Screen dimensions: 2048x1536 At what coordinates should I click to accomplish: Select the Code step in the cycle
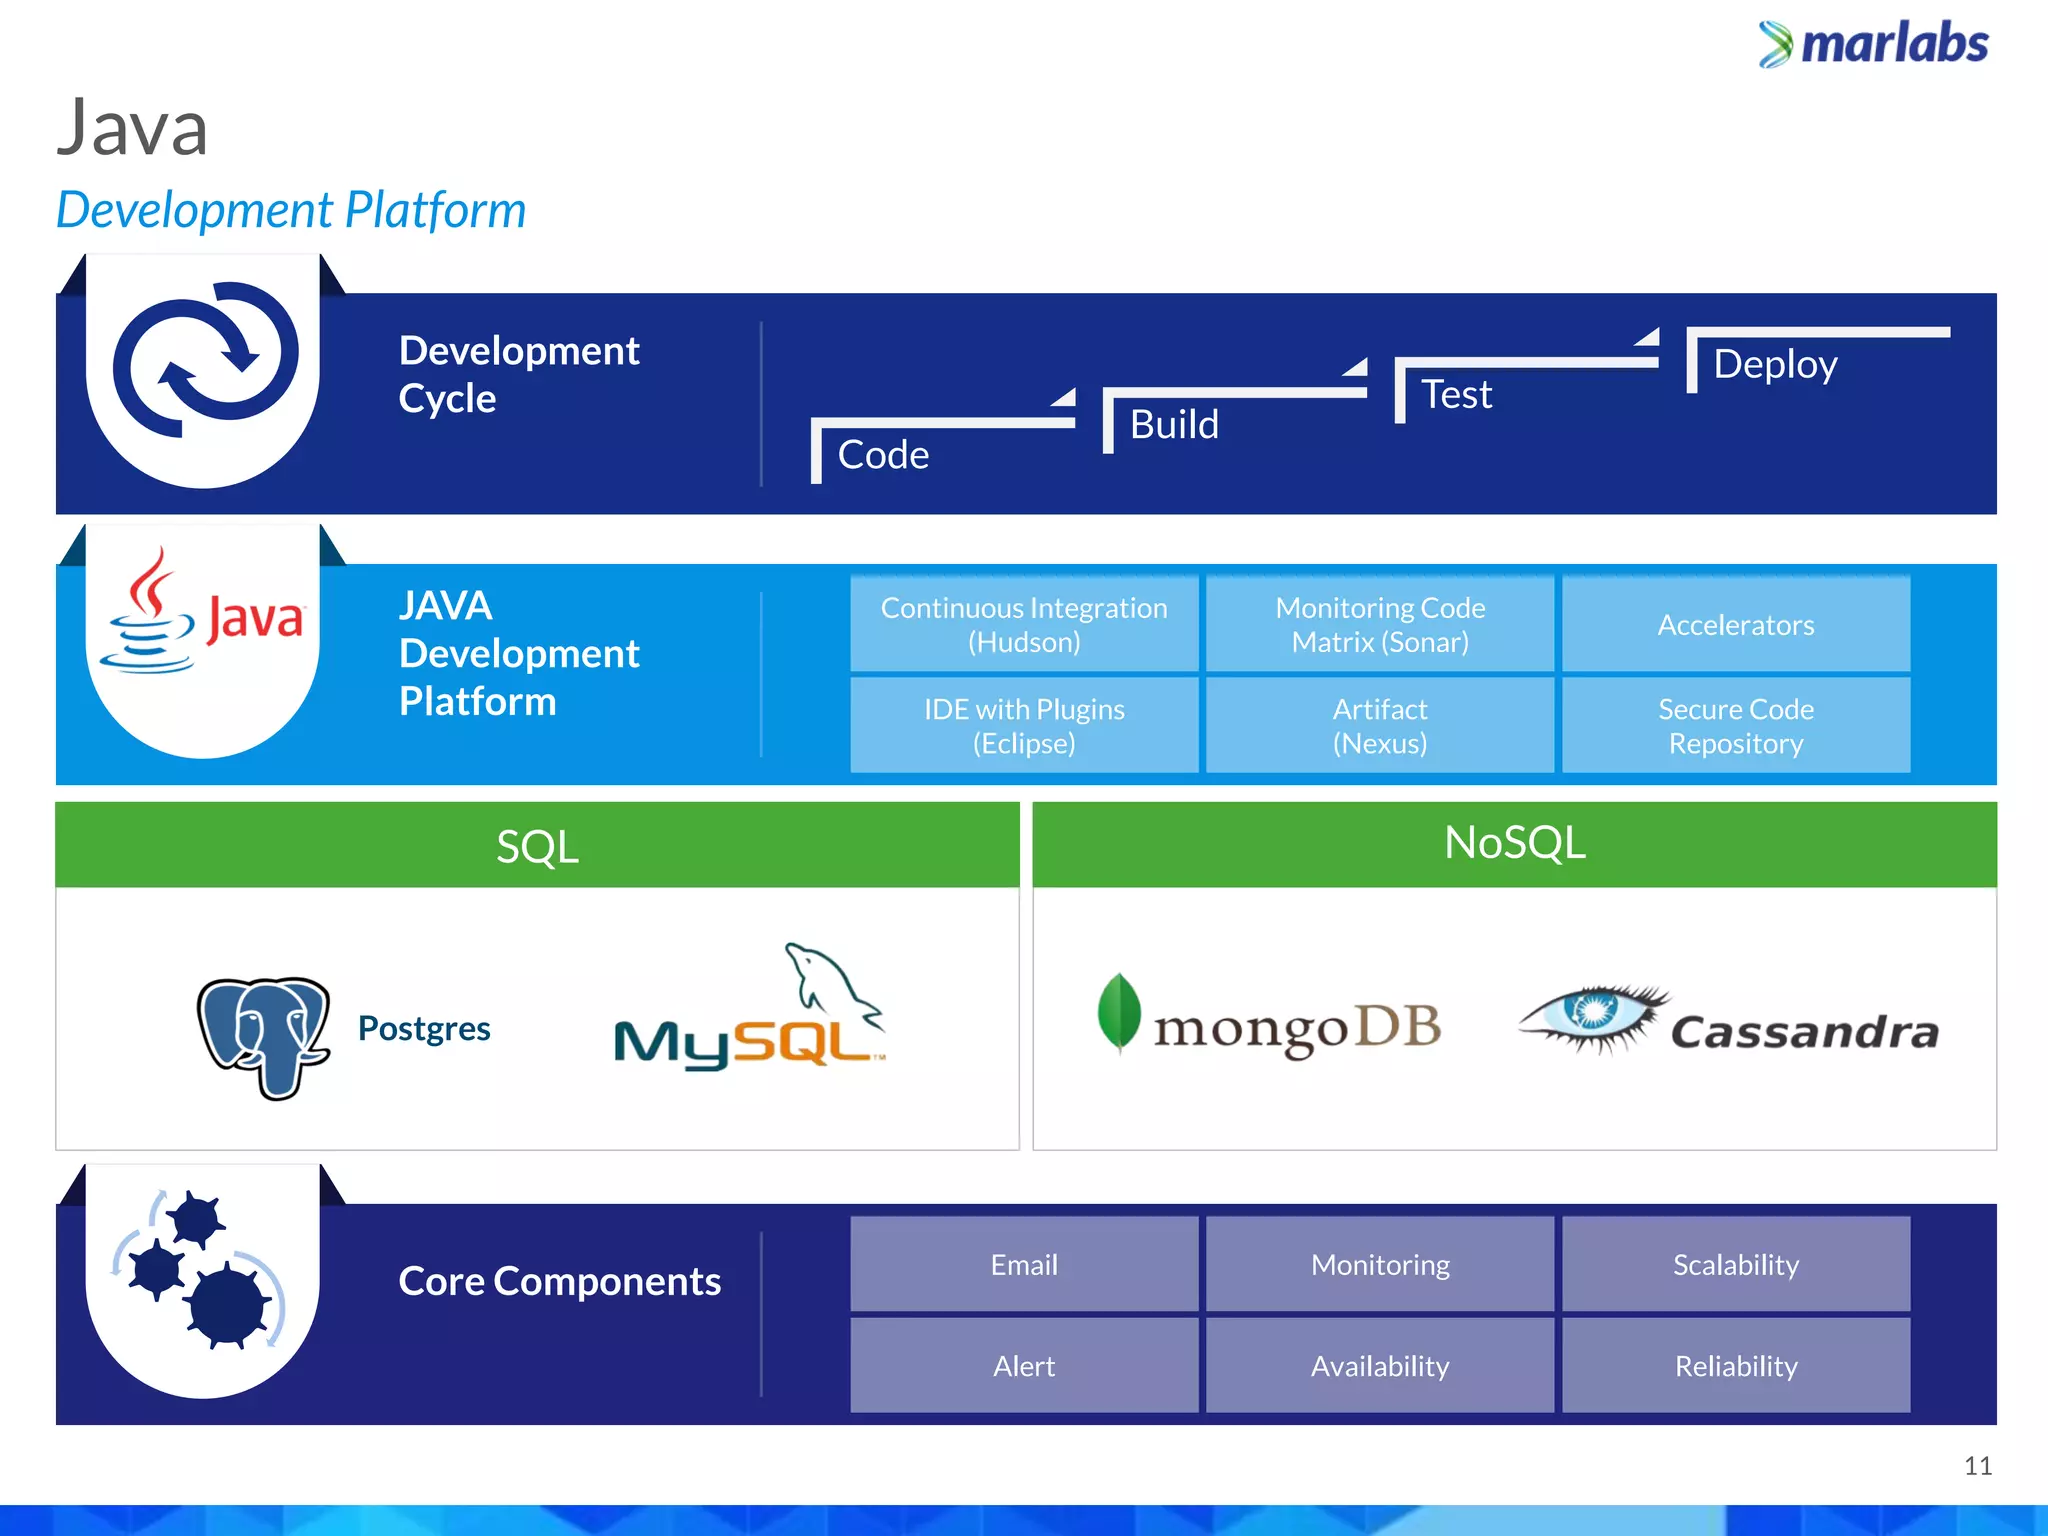point(884,455)
